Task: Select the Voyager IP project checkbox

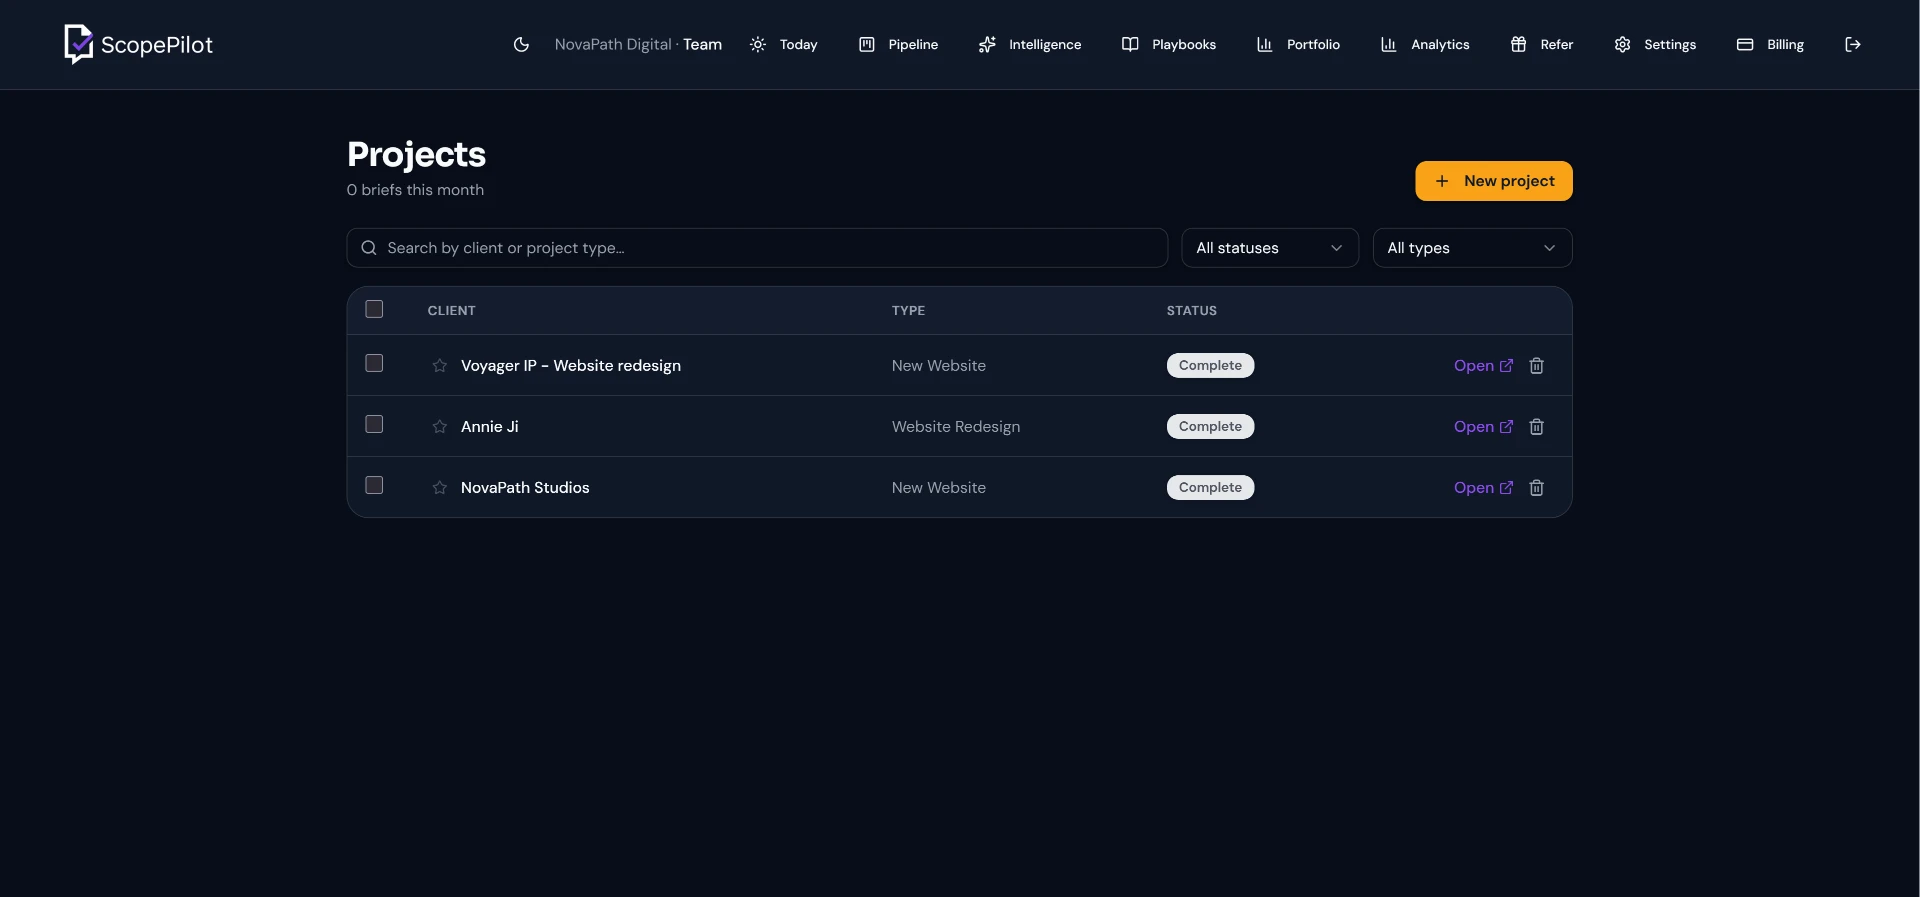Action: (x=374, y=363)
